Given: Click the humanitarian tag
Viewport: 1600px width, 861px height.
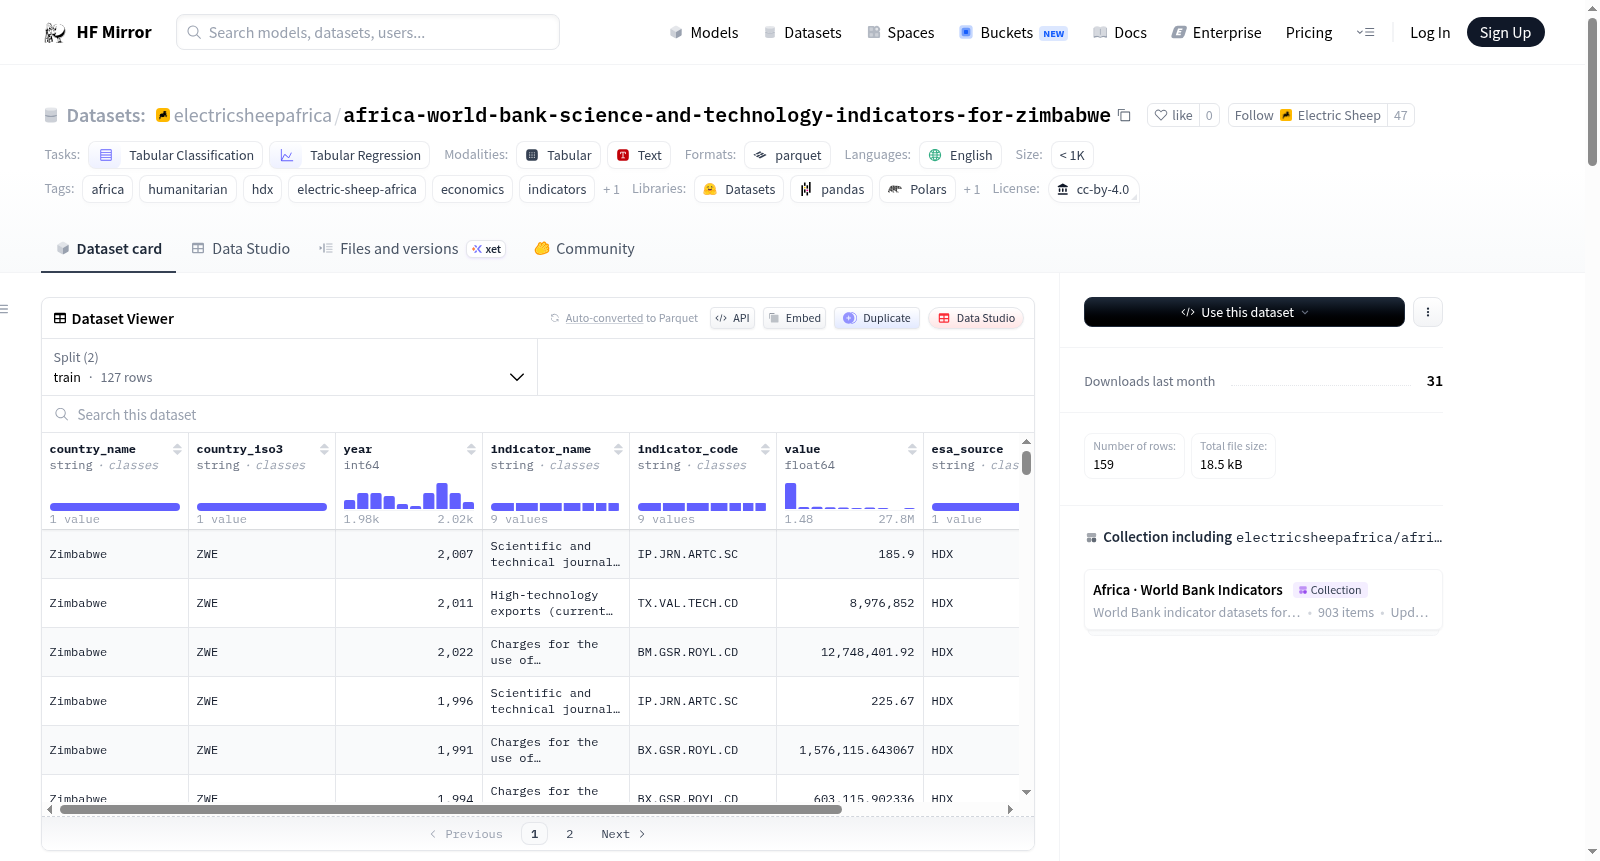Looking at the screenshot, I should (x=188, y=189).
